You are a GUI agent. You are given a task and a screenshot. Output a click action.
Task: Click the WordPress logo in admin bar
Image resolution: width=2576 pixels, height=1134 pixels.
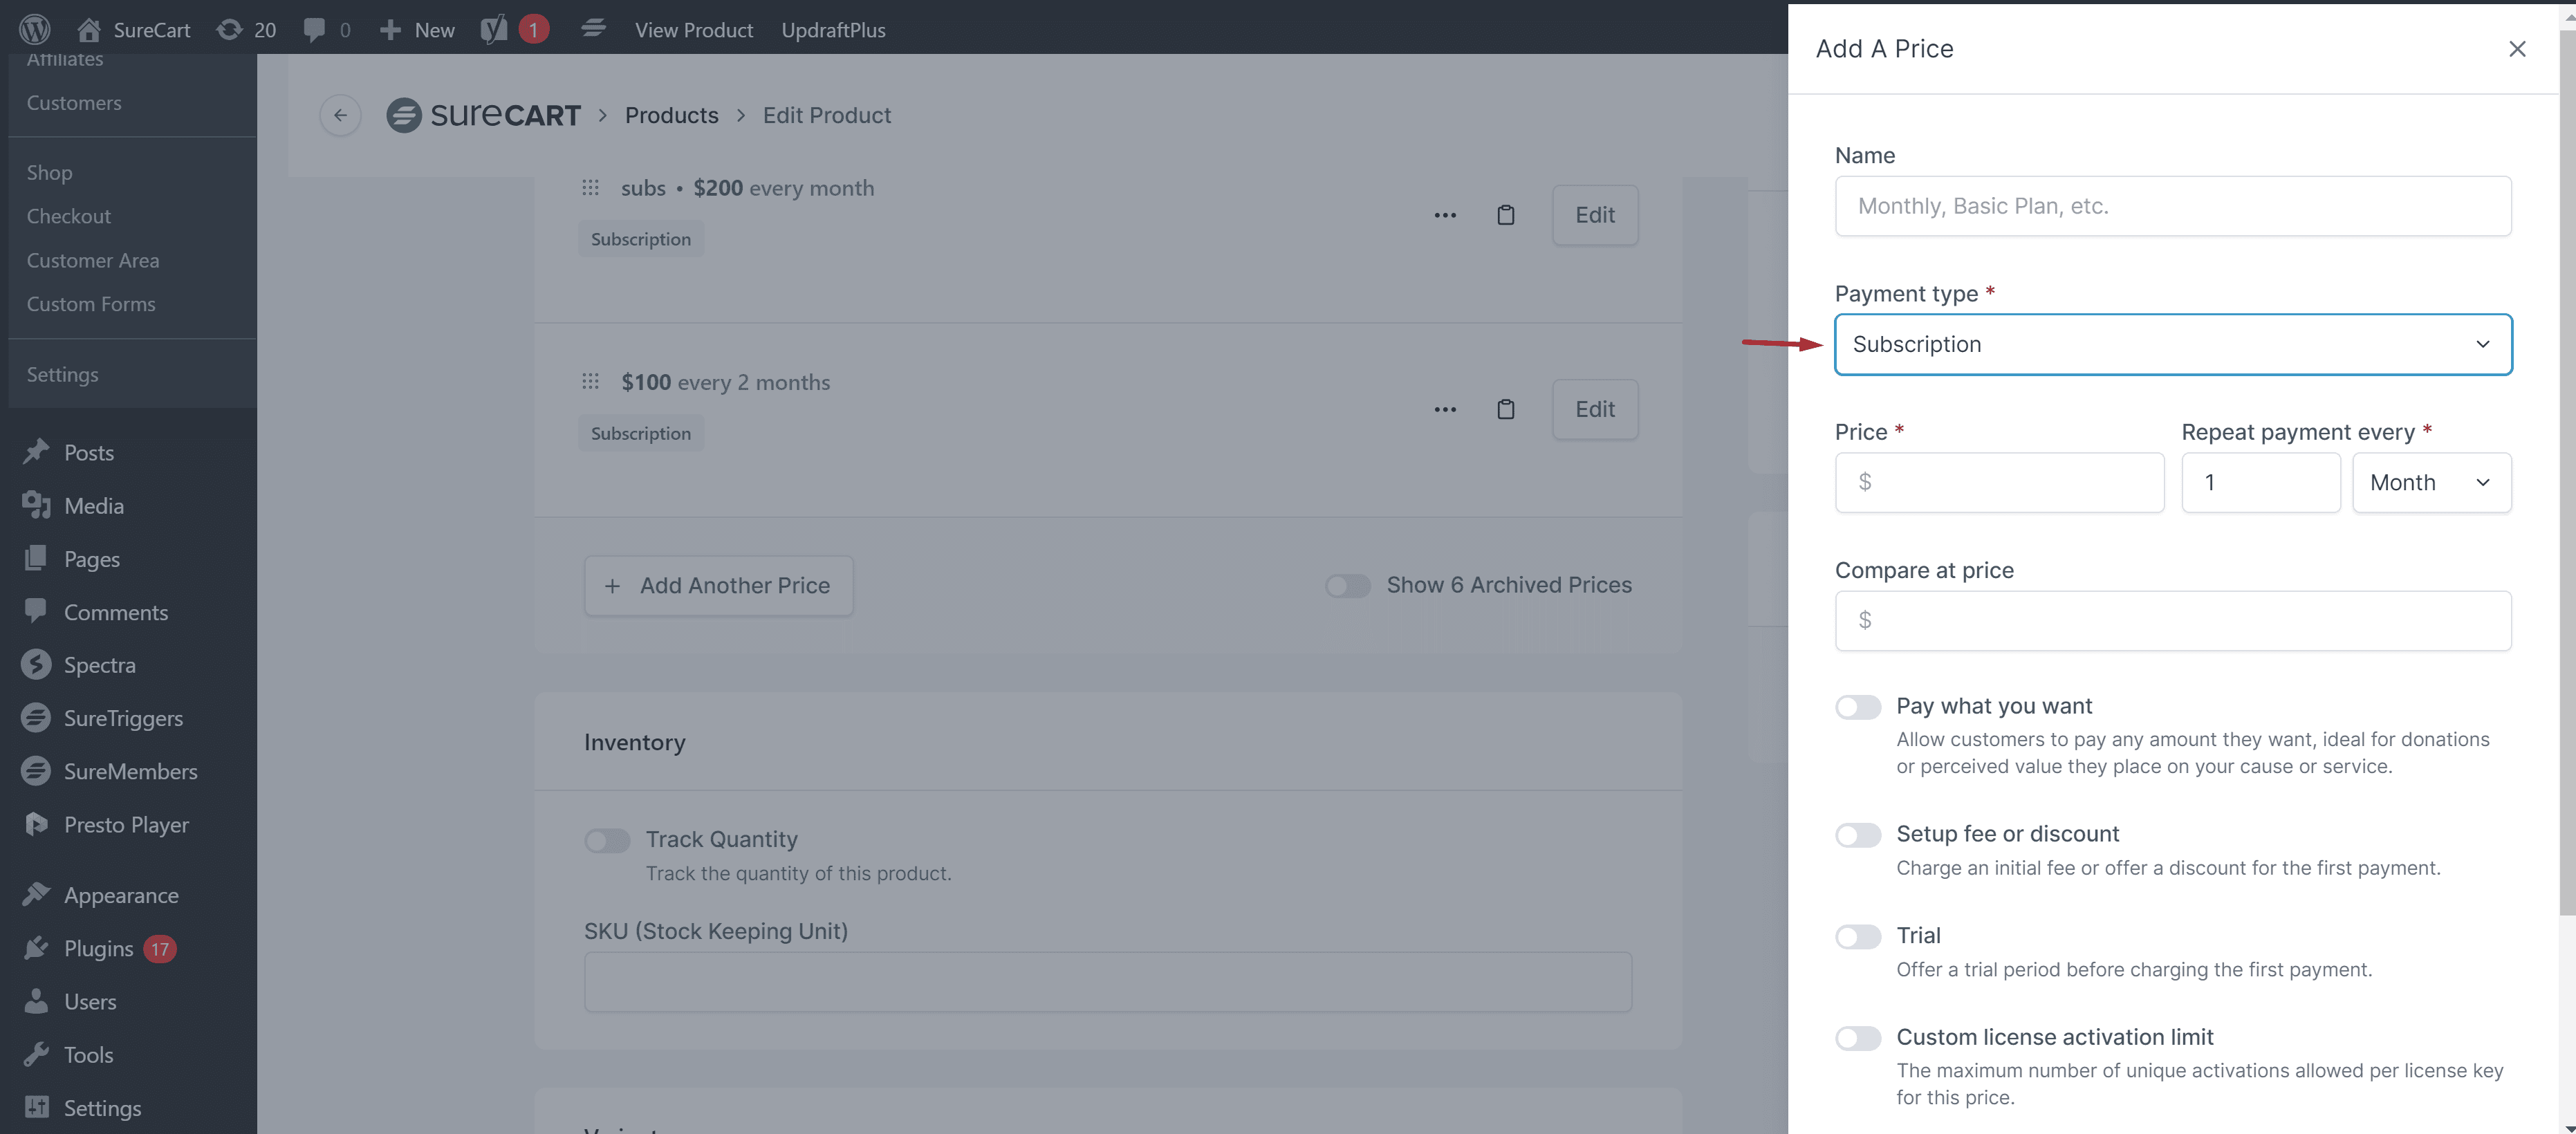[34, 29]
